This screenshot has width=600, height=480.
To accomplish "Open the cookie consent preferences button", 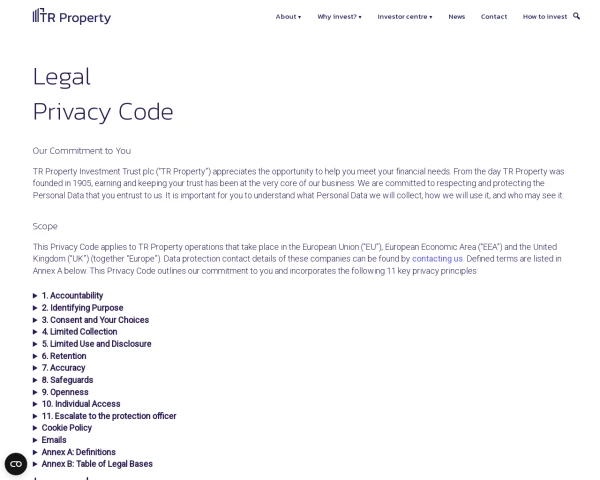I will (x=16, y=464).
